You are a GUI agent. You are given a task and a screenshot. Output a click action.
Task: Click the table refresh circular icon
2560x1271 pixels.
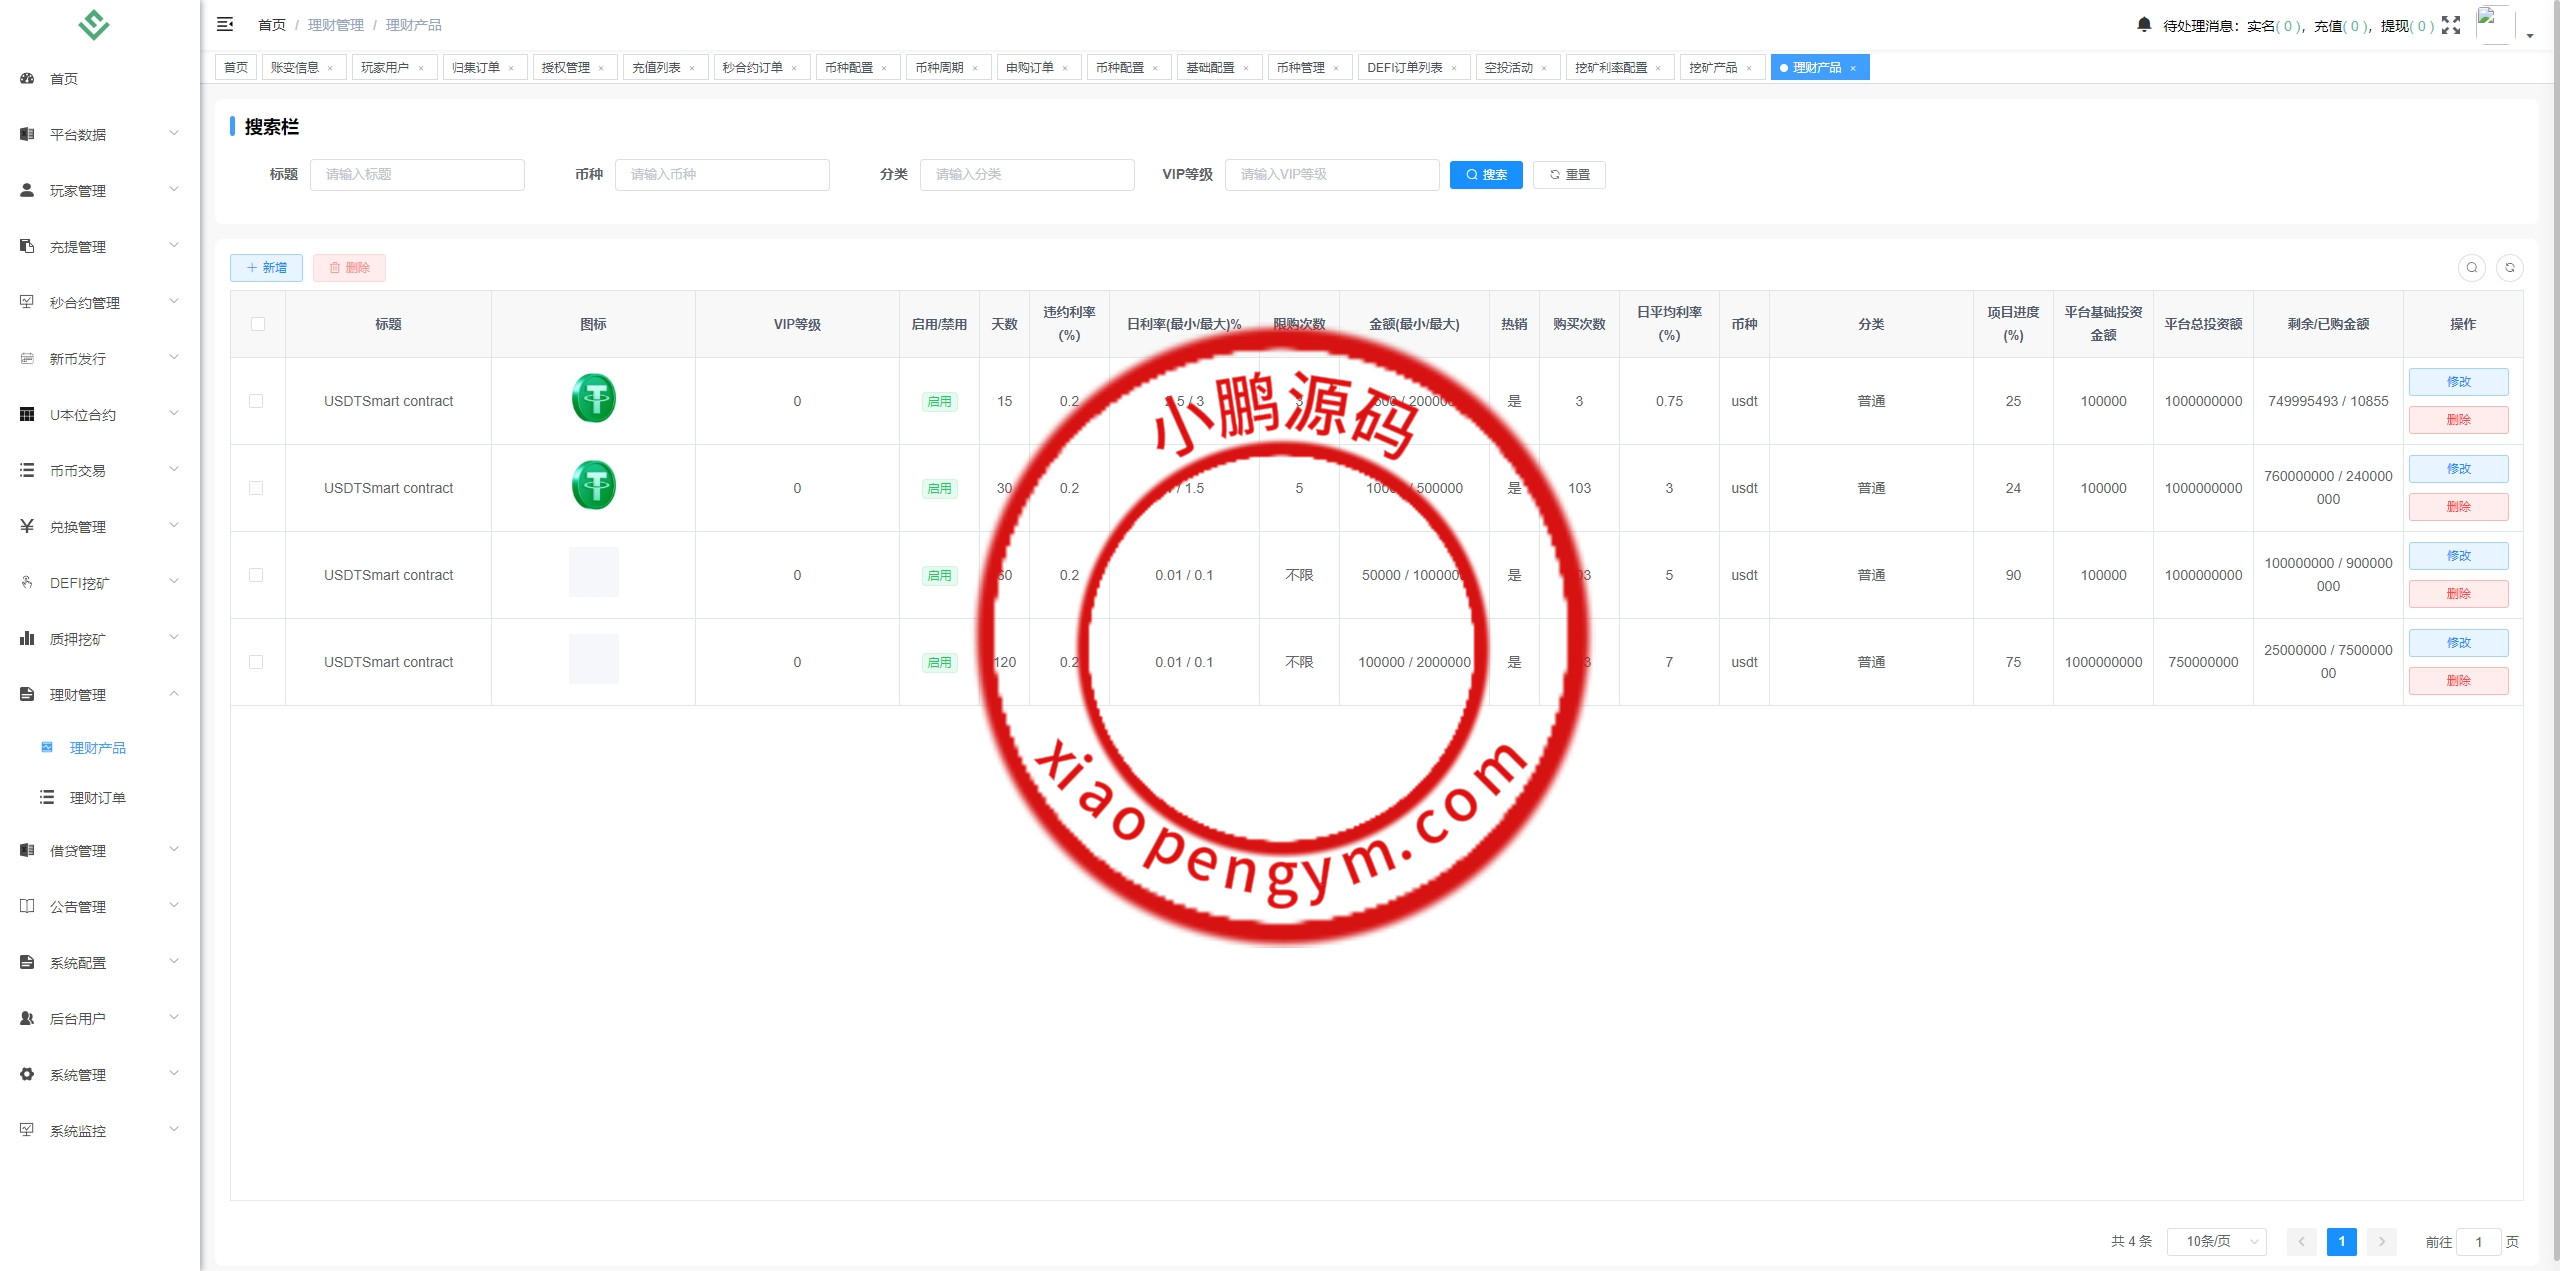click(x=2509, y=267)
